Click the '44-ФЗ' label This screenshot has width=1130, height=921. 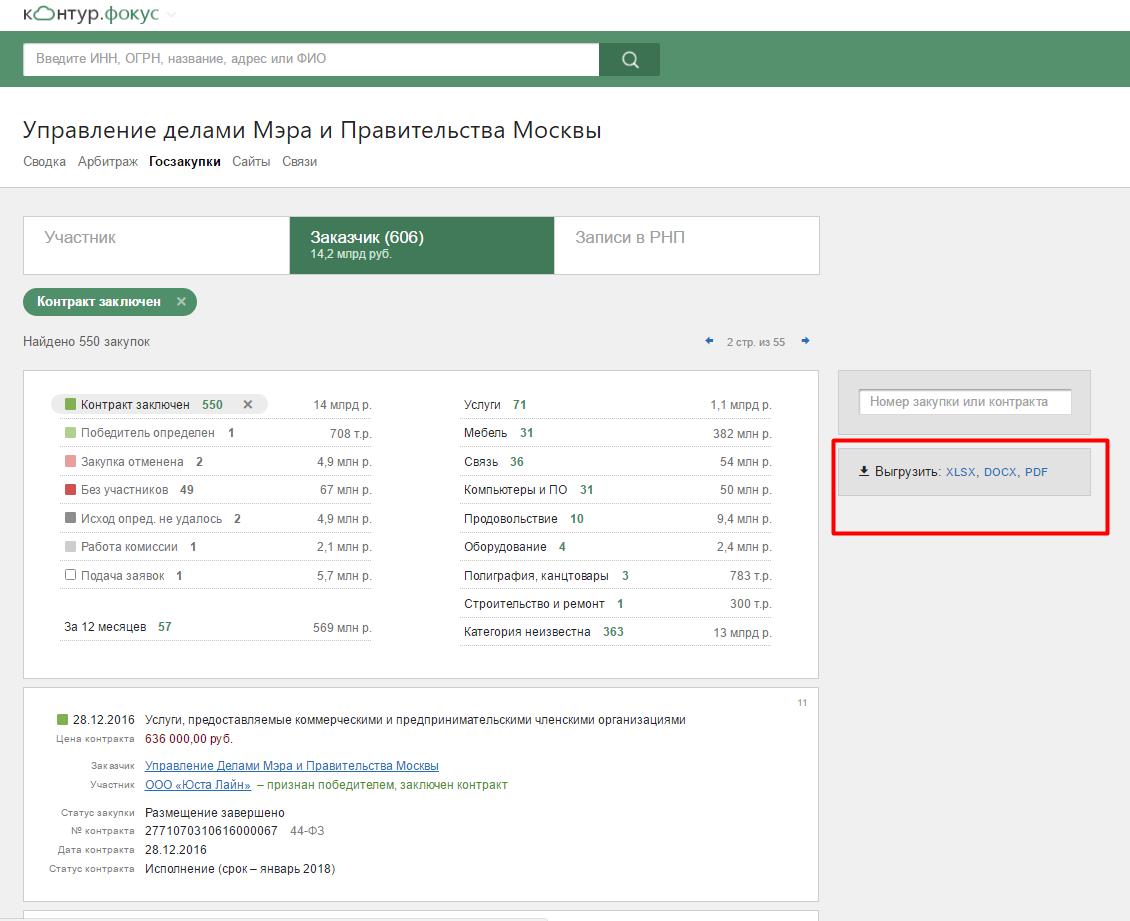click(307, 831)
